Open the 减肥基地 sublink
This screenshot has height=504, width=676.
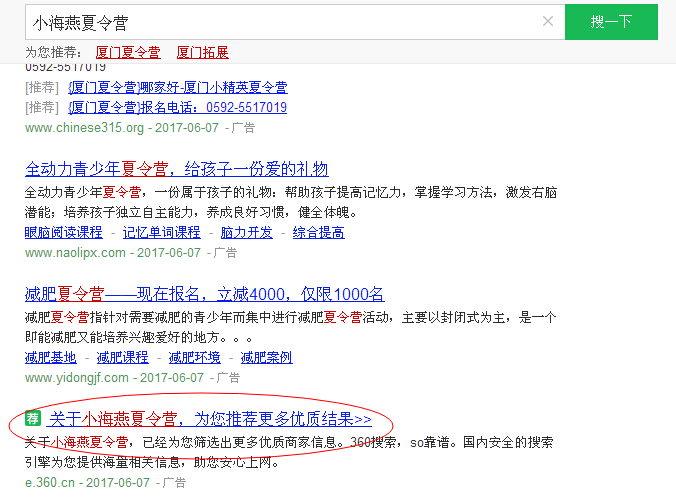(51, 357)
